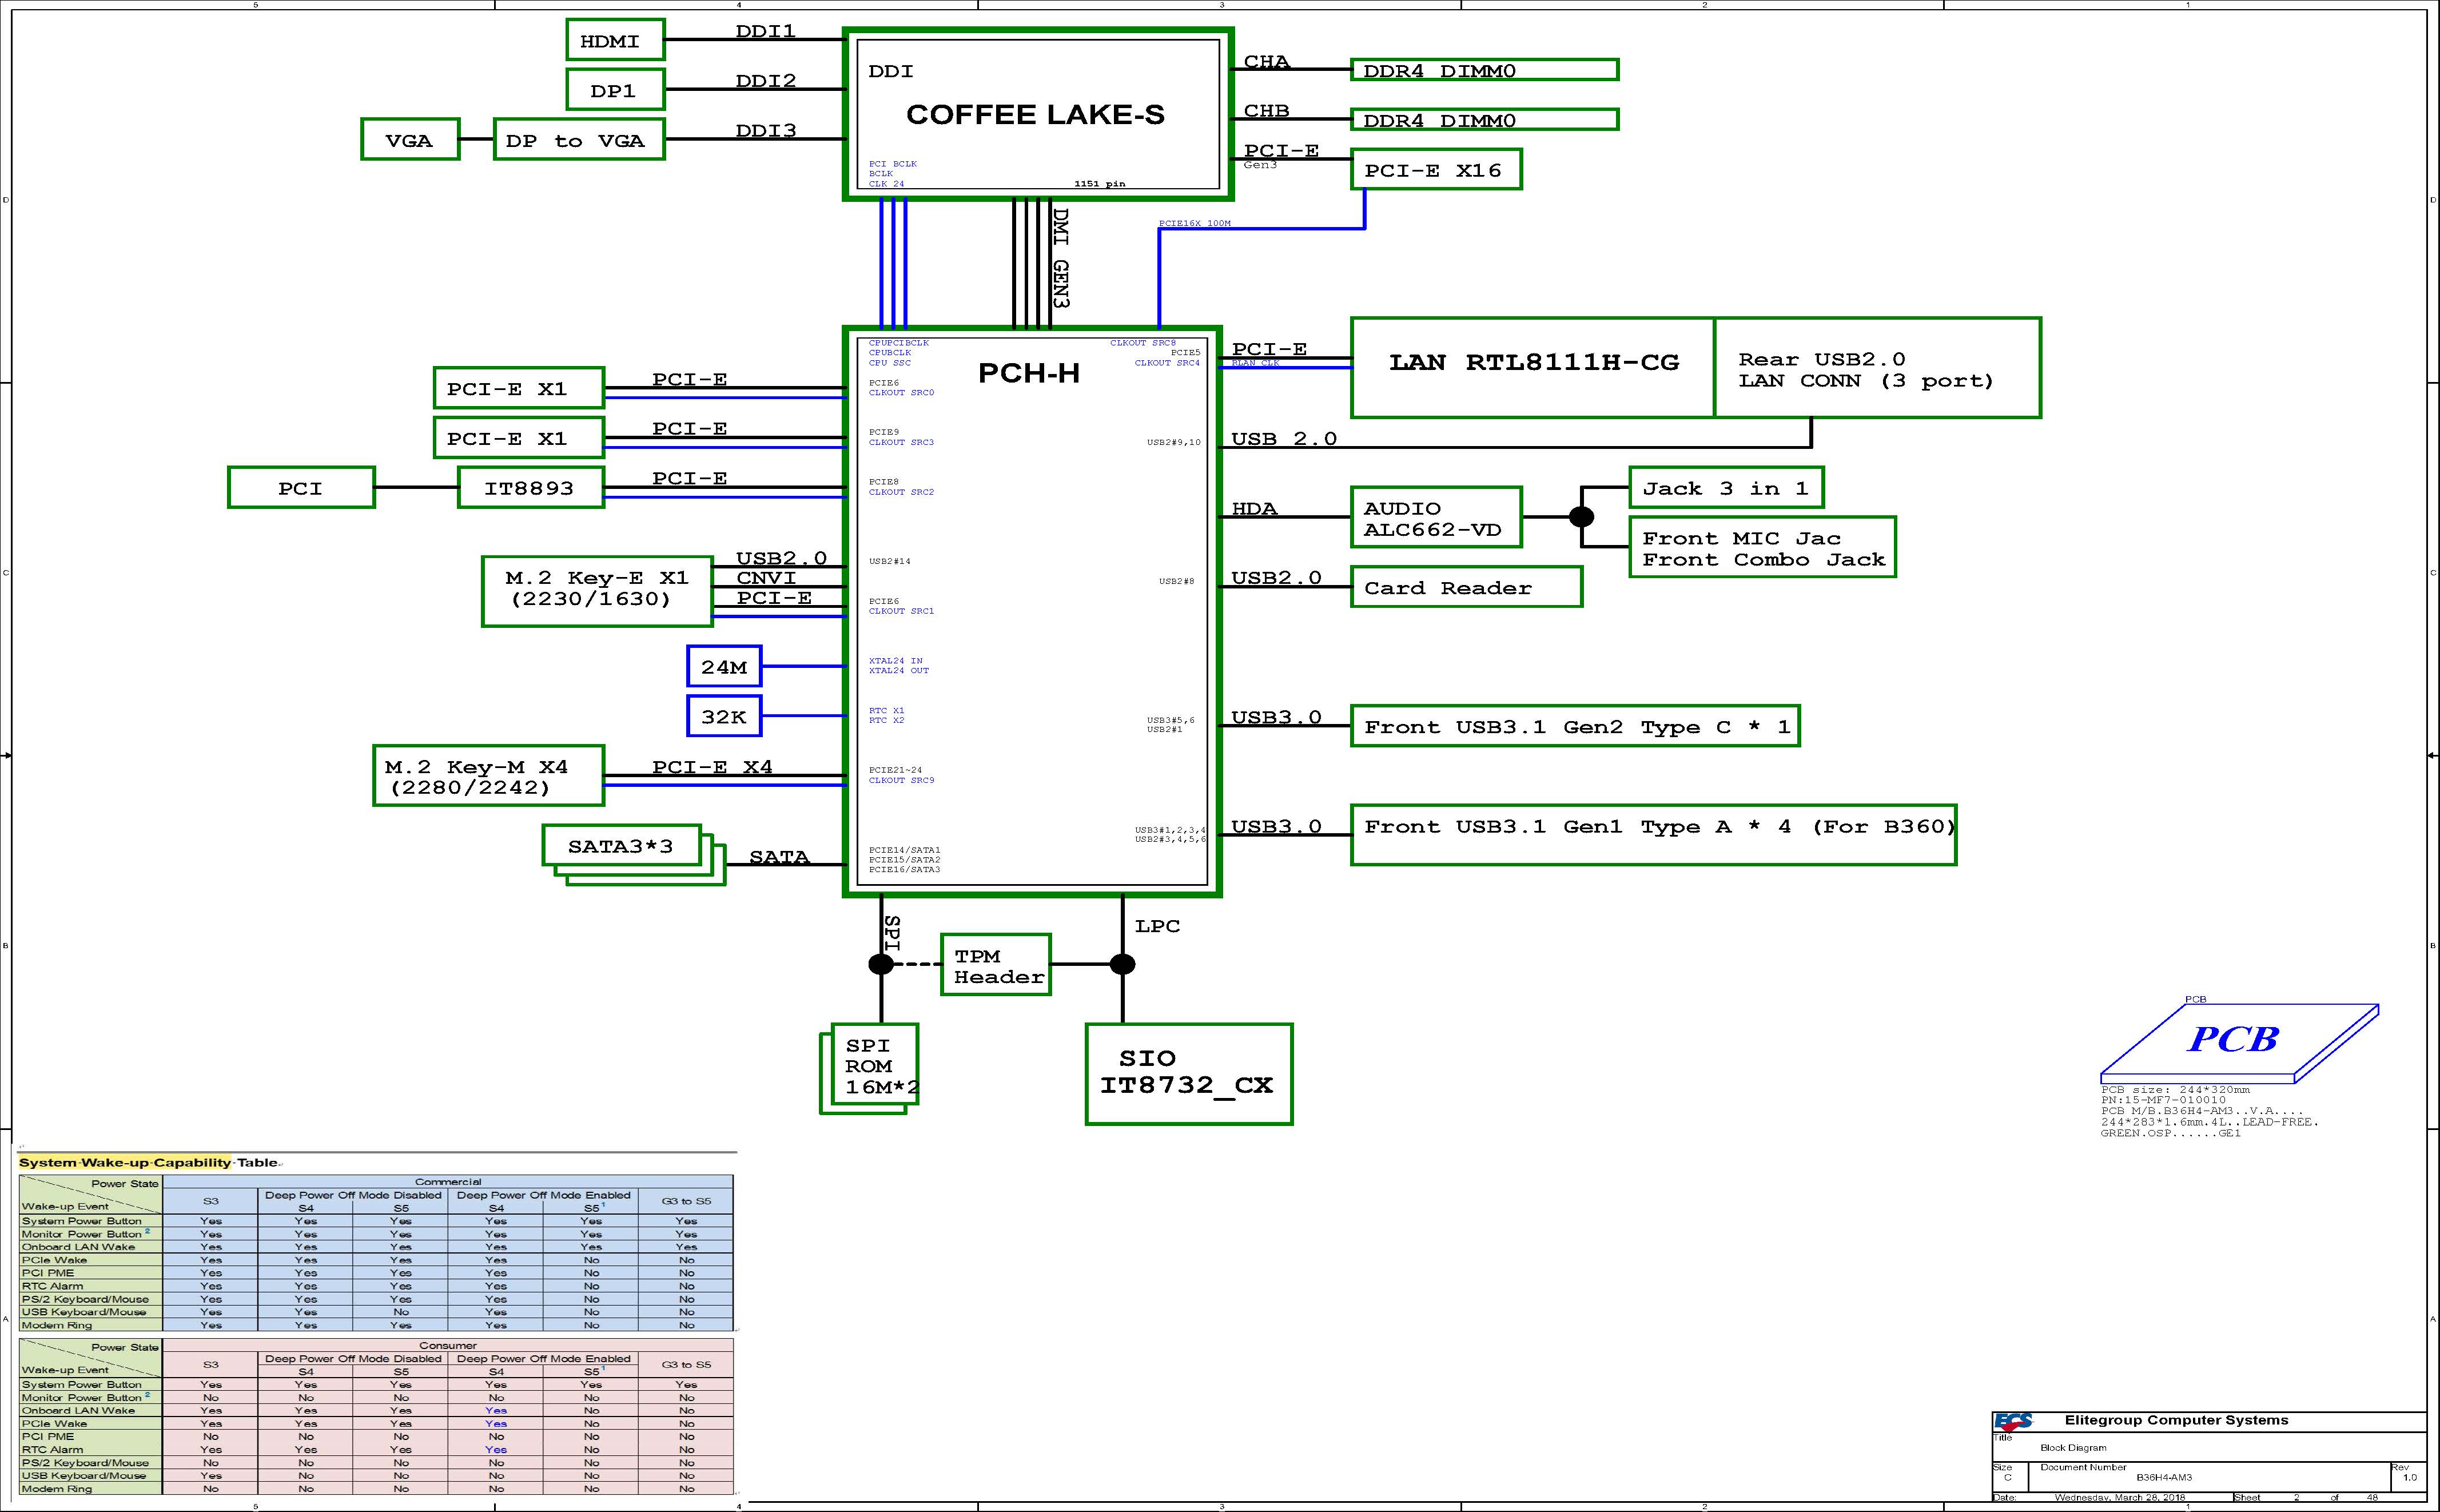Click the DDI1 line label
This screenshot has height=1512, width=2440.
coord(766,31)
